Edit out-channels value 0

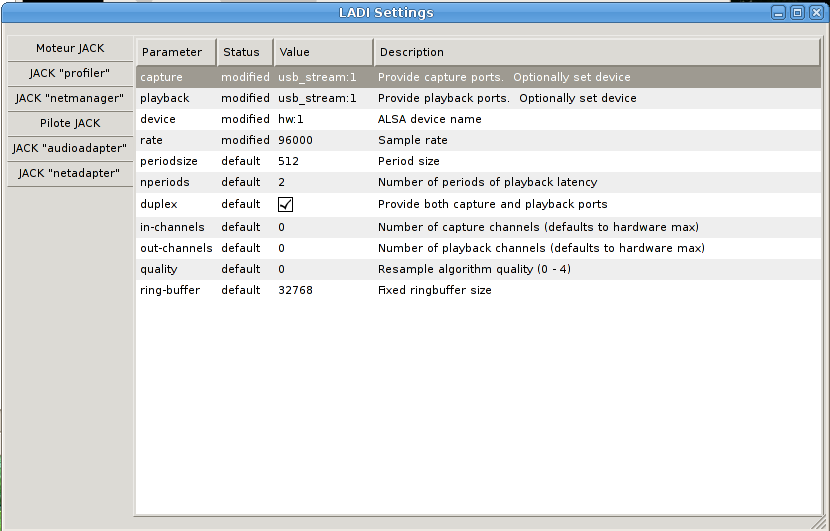282,248
